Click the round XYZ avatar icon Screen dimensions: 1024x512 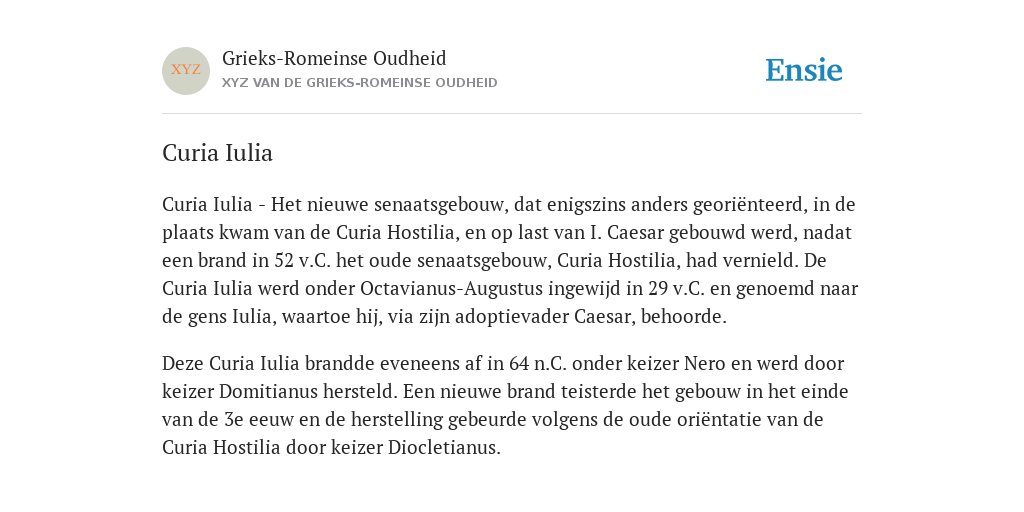186,71
